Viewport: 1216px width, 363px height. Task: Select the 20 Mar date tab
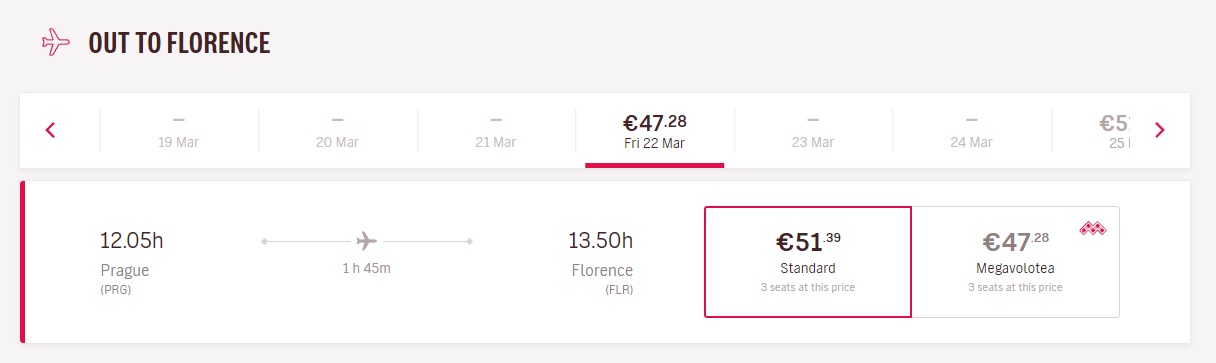pos(337,131)
